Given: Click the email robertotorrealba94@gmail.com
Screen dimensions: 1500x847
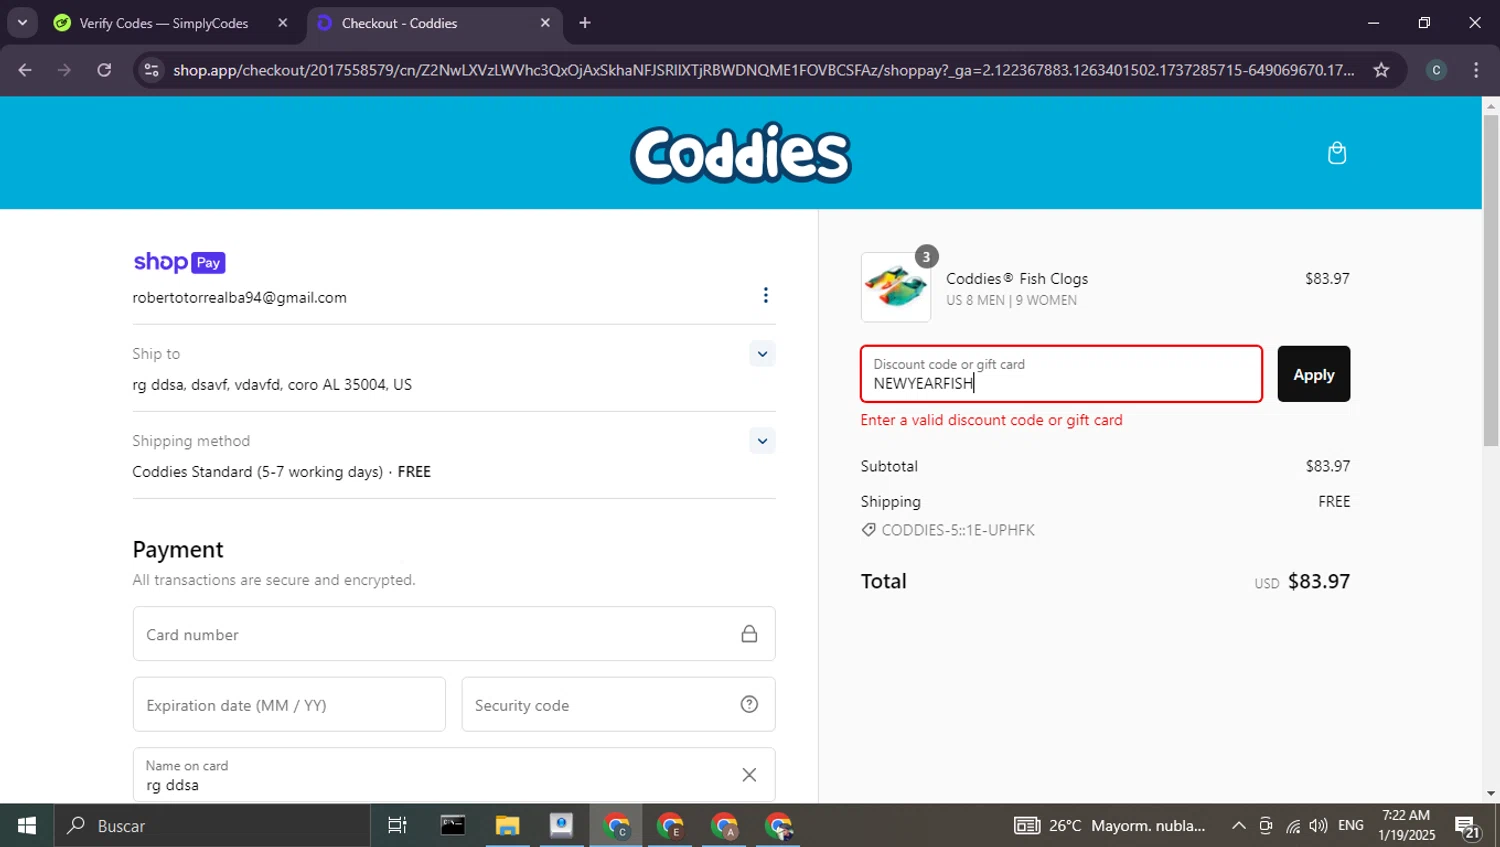Looking at the screenshot, I should tap(240, 297).
